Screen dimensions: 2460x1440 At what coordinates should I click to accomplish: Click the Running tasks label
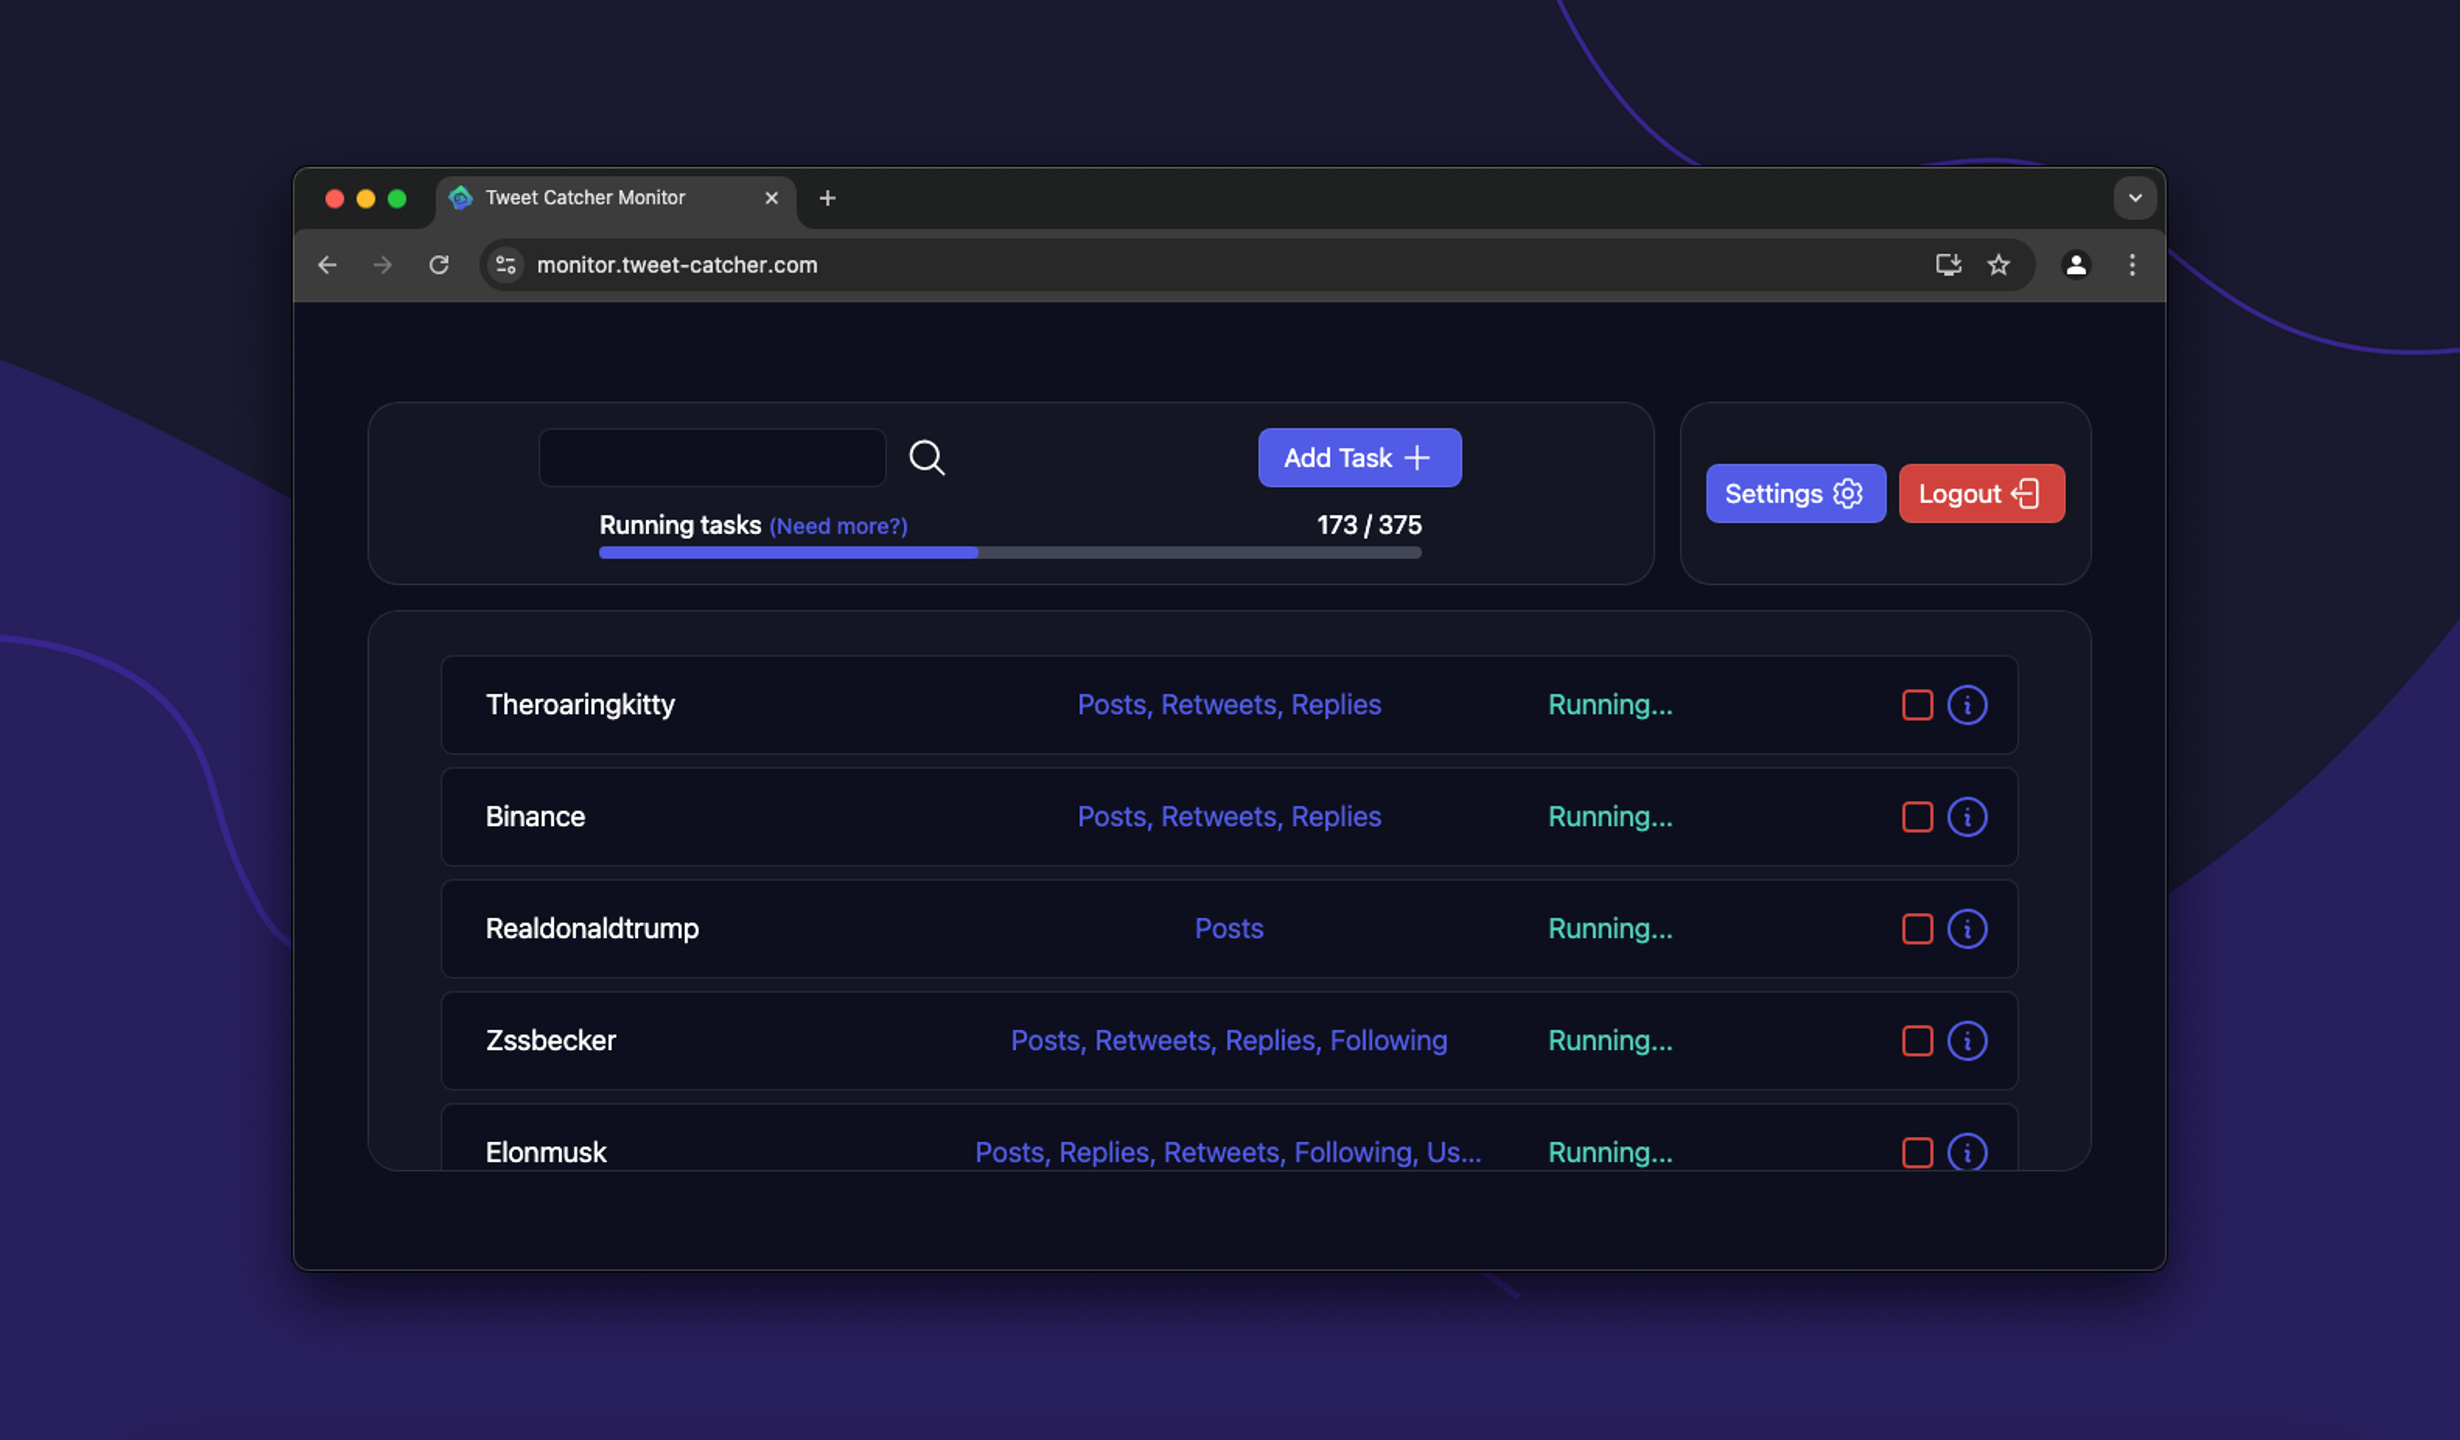680,525
